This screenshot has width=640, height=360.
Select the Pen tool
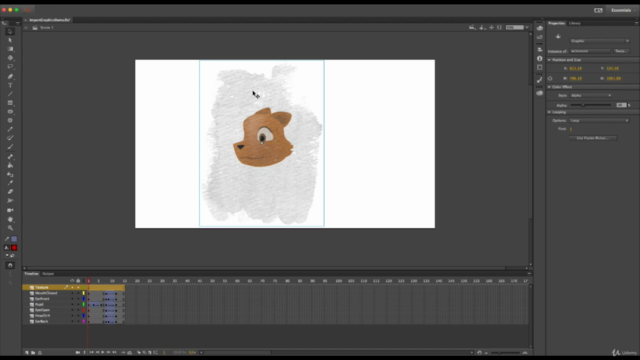pos(10,76)
